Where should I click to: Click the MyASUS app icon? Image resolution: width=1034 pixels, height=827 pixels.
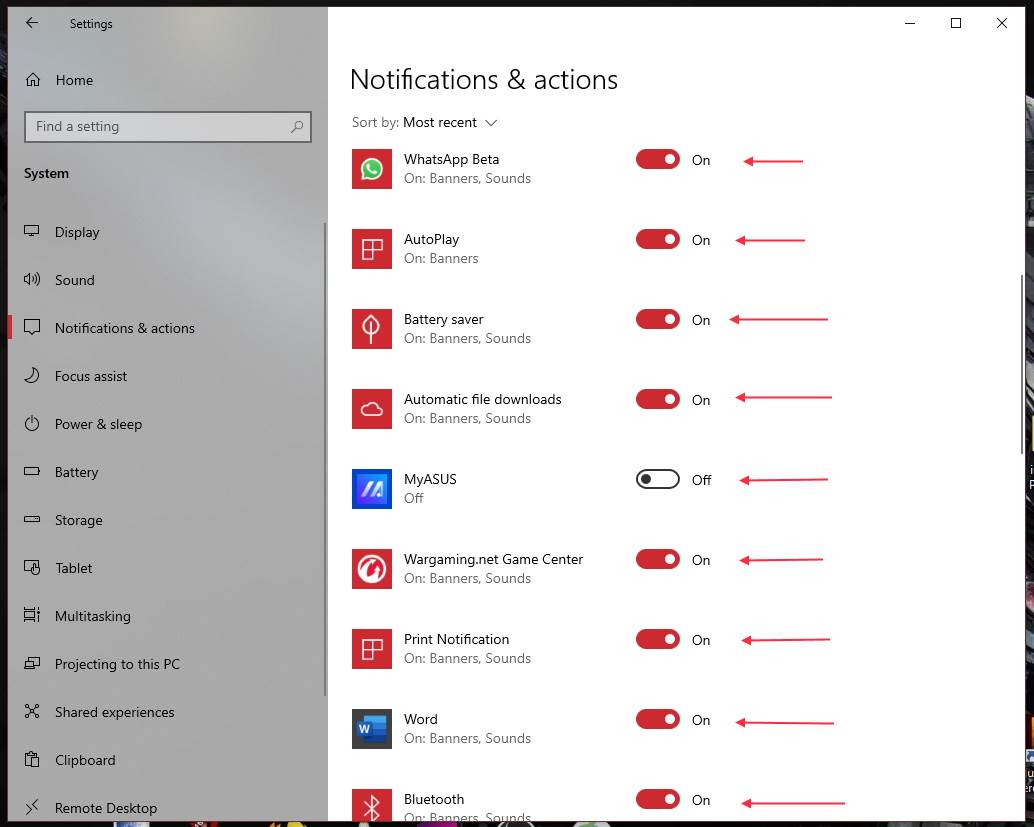tap(371, 489)
